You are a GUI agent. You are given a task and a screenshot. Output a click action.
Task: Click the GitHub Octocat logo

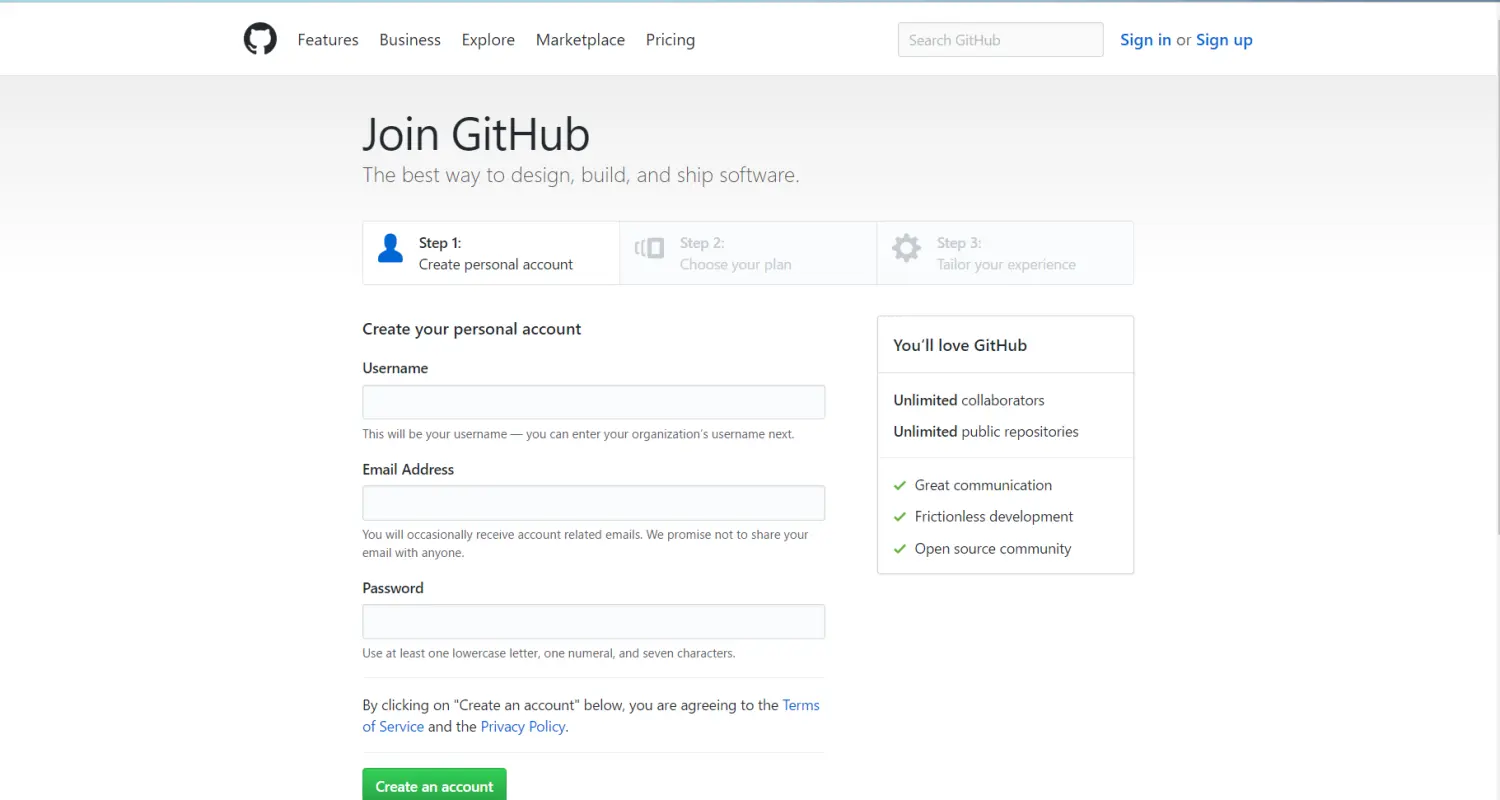pos(260,39)
